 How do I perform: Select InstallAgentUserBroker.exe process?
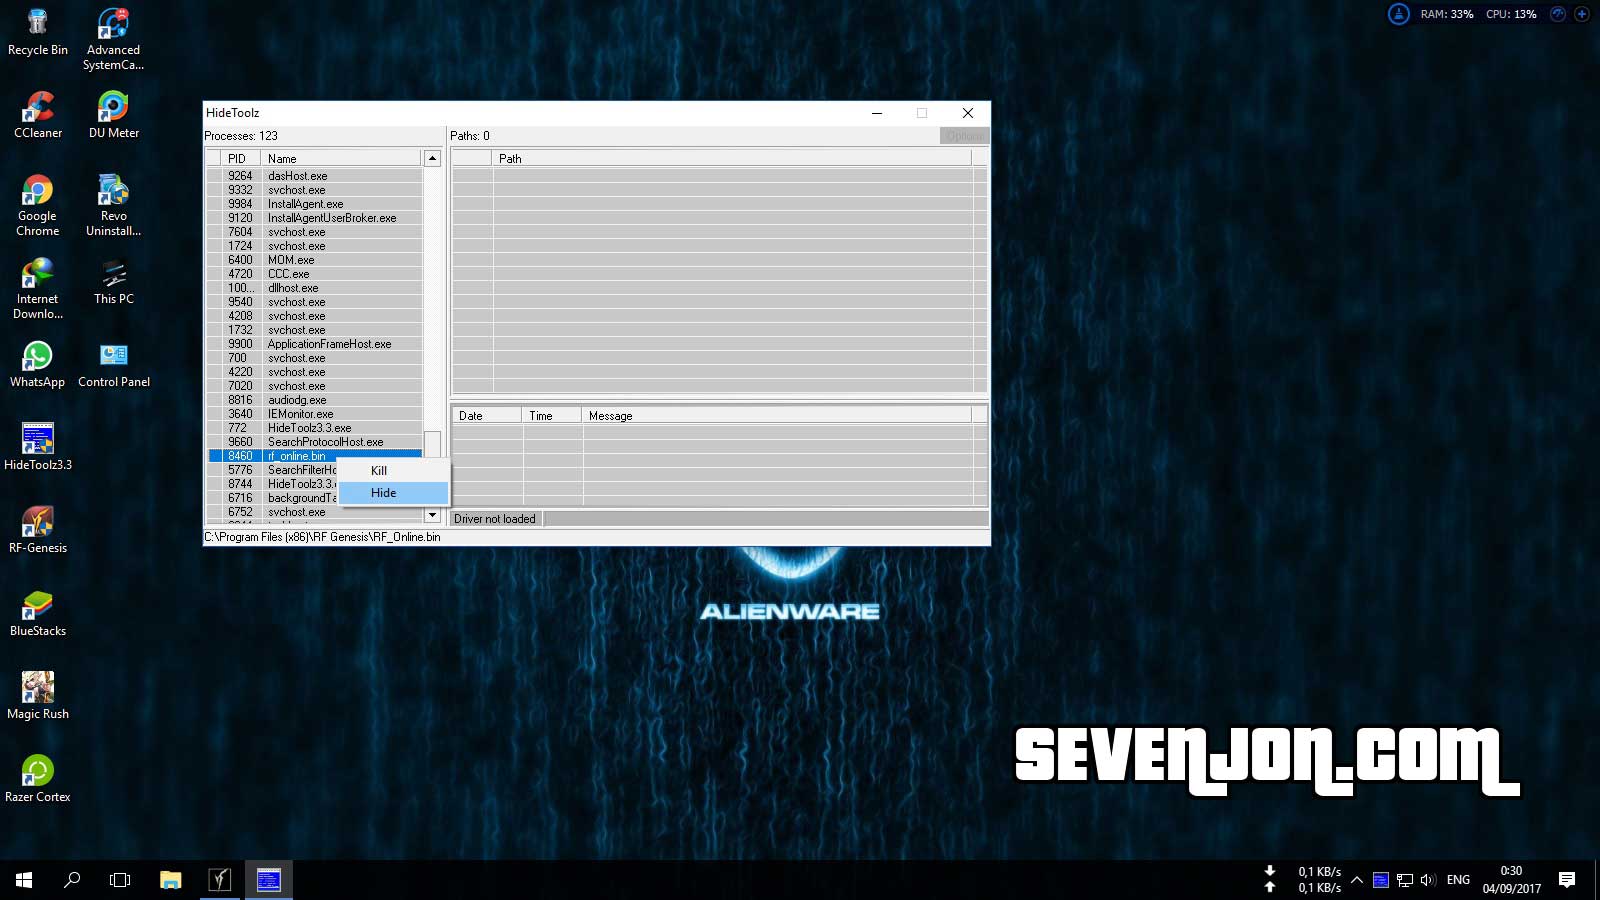pos(315,218)
